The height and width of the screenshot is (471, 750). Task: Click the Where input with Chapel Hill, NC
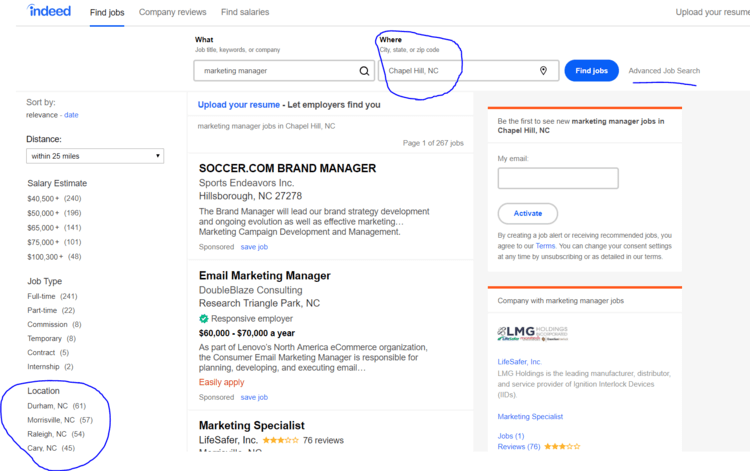(468, 71)
